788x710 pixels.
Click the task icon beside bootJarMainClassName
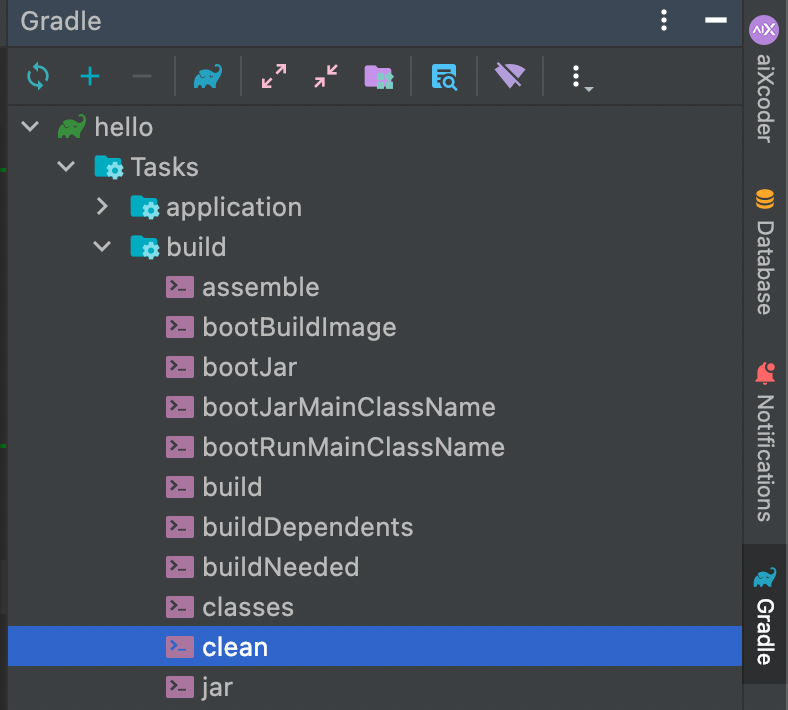click(x=180, y=407)
